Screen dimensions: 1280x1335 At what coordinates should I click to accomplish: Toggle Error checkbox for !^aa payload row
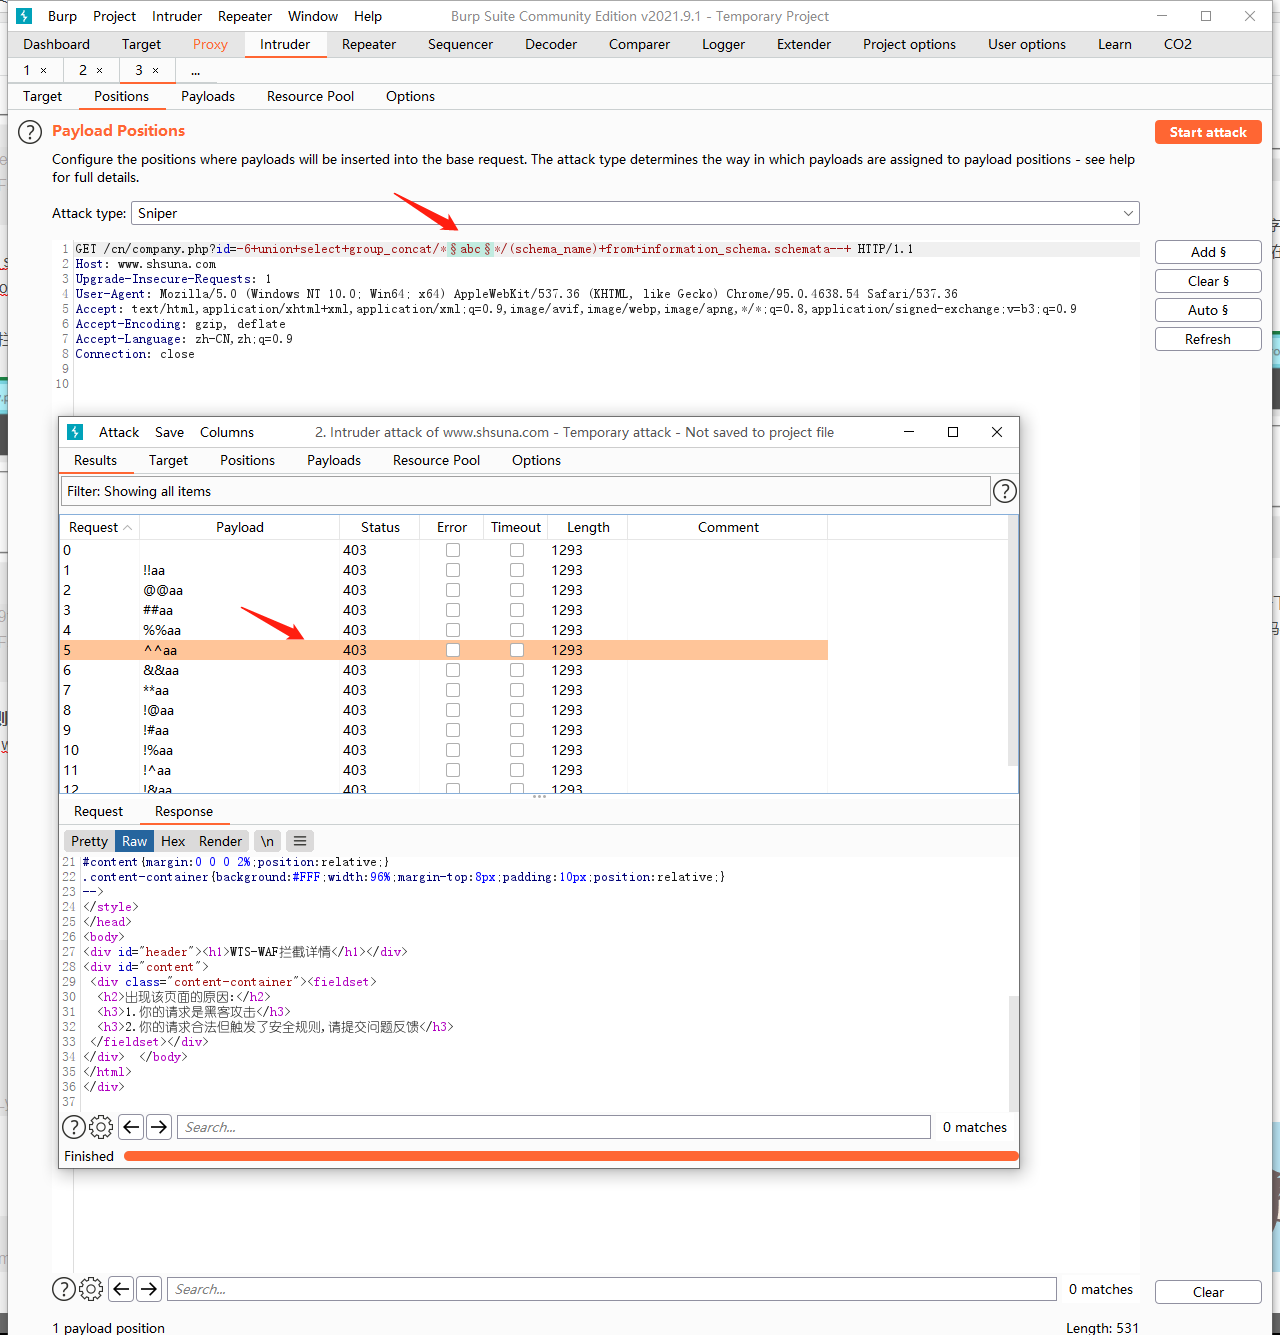tap(453, 770)
